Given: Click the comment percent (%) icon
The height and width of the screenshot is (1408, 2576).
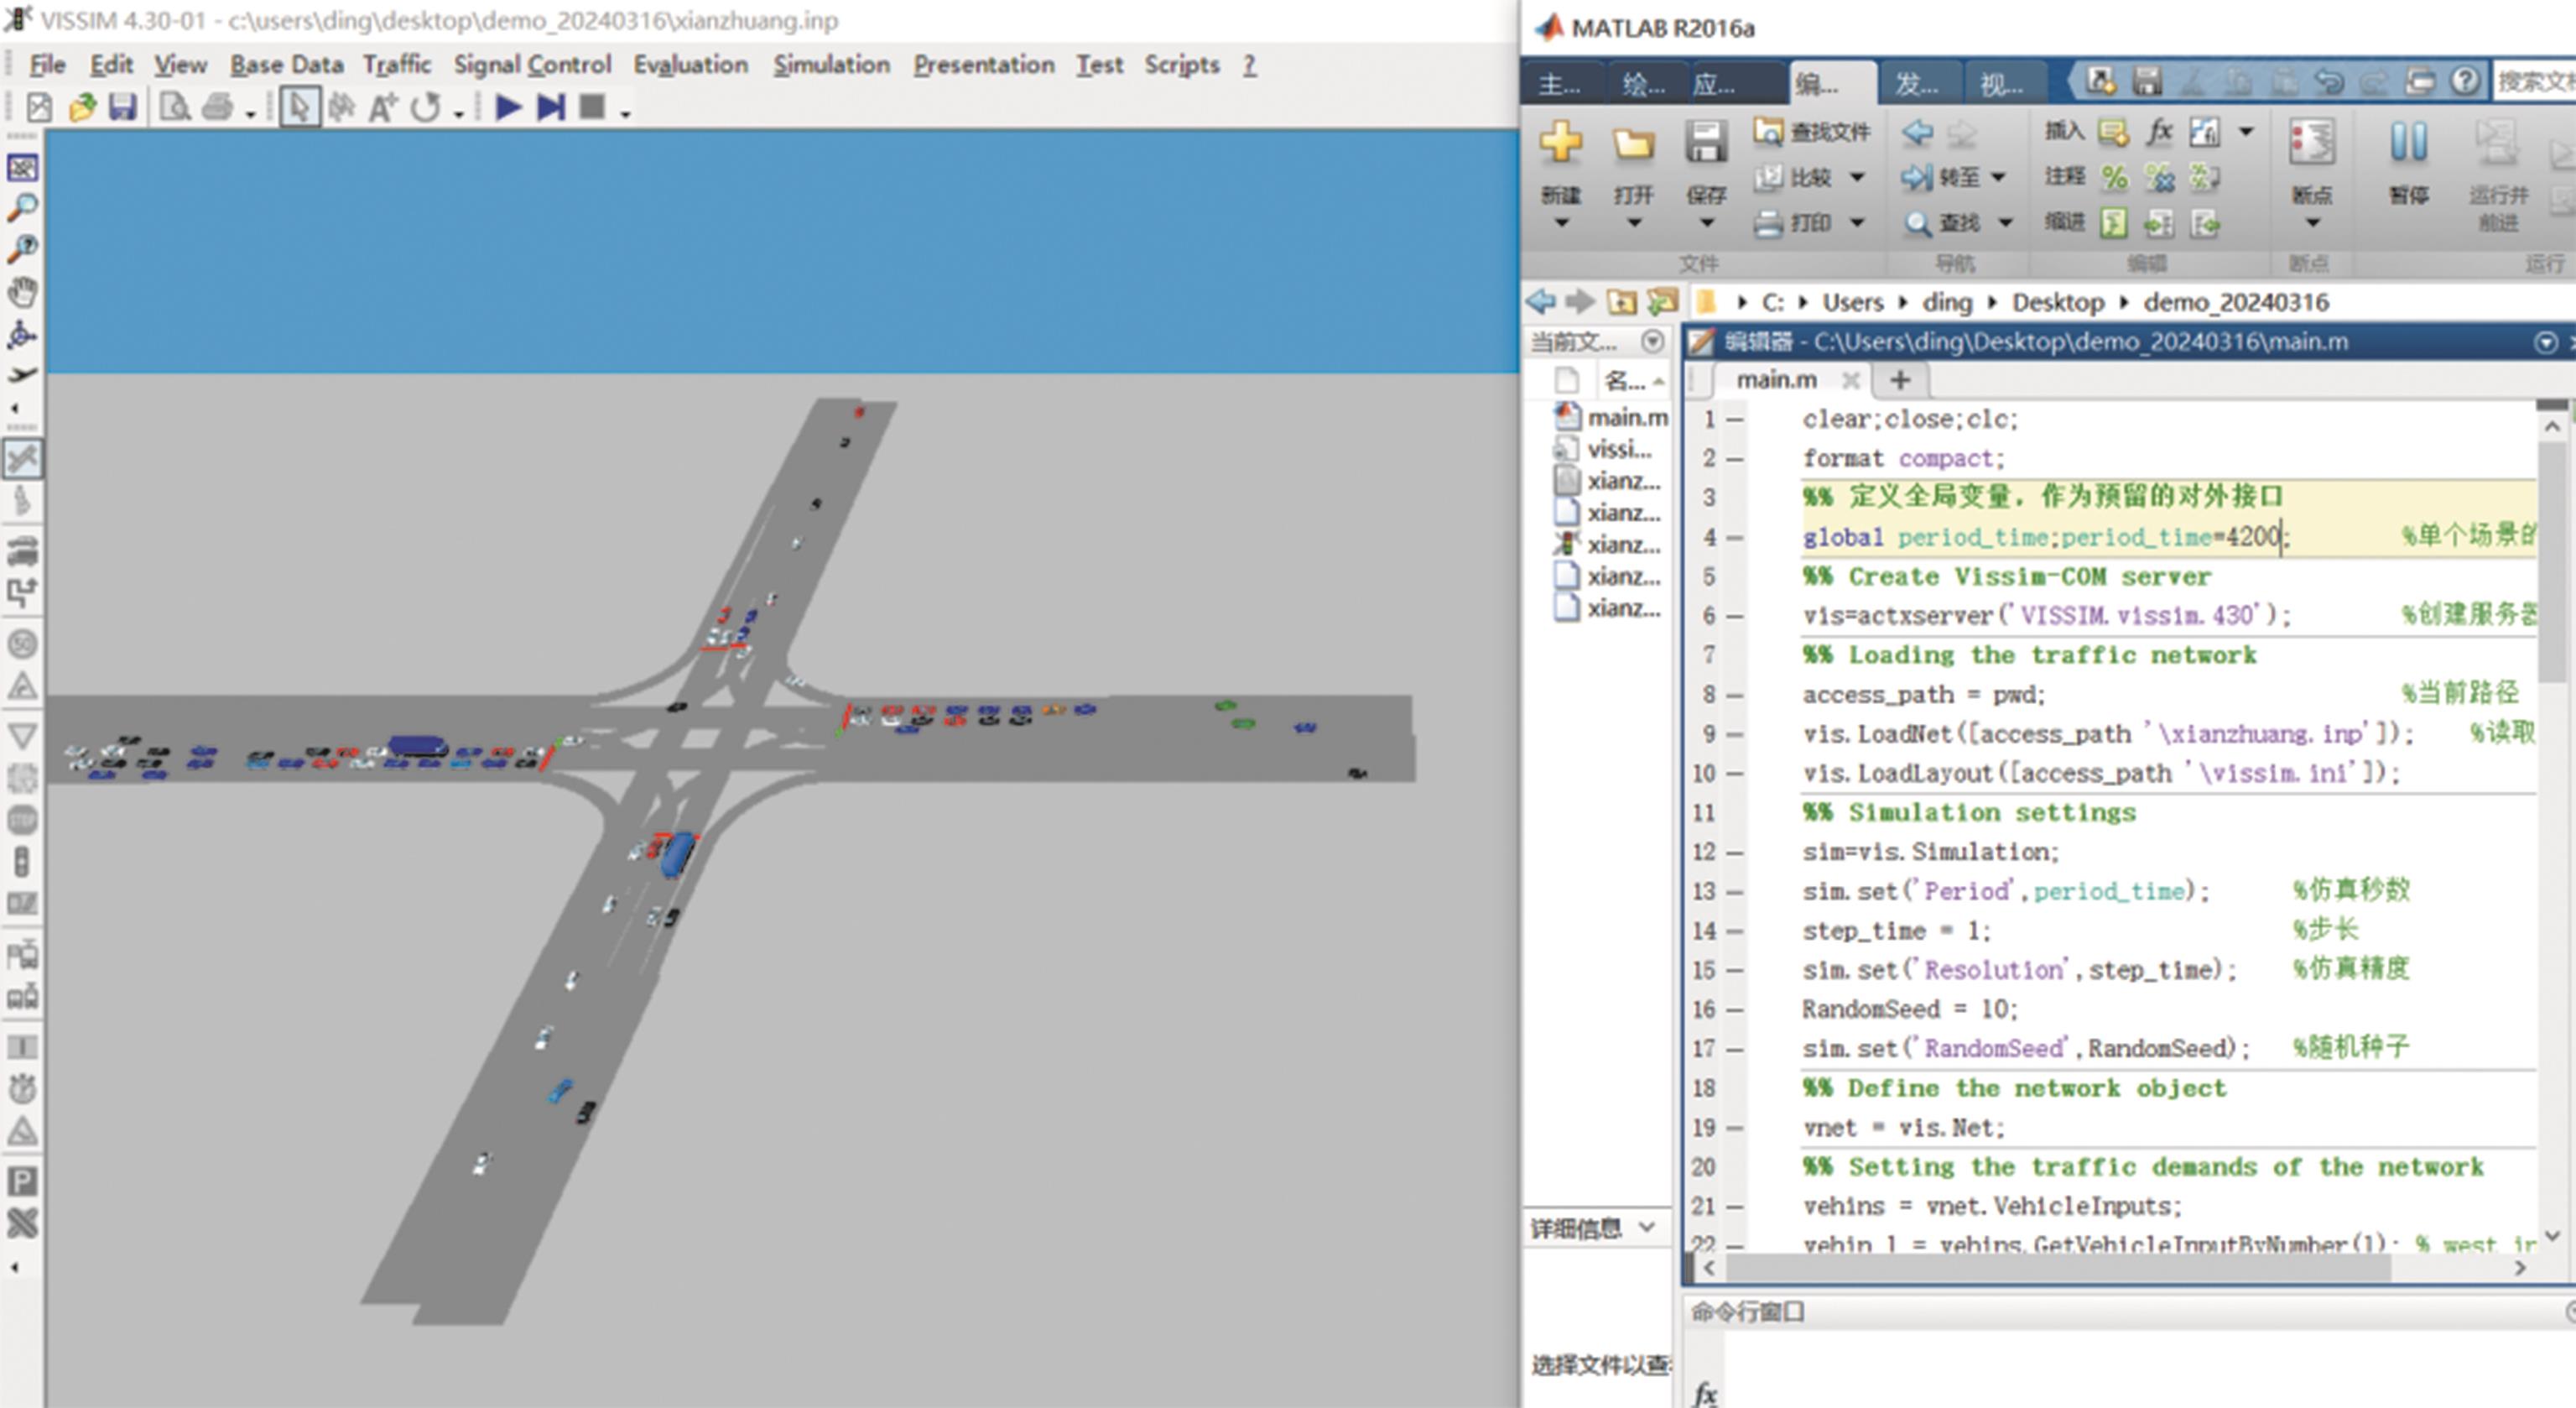Looking at the screenshot, I should coord(2113,178).
